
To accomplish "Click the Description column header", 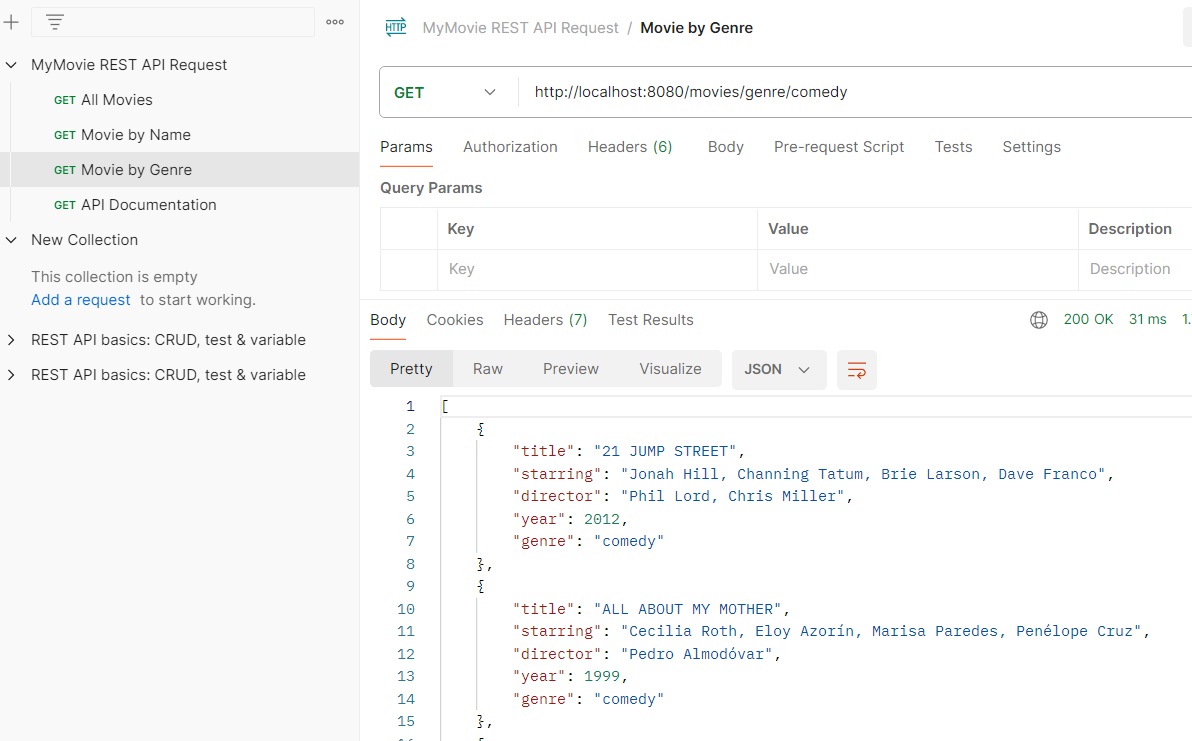I will click(x=1130, y=230).
